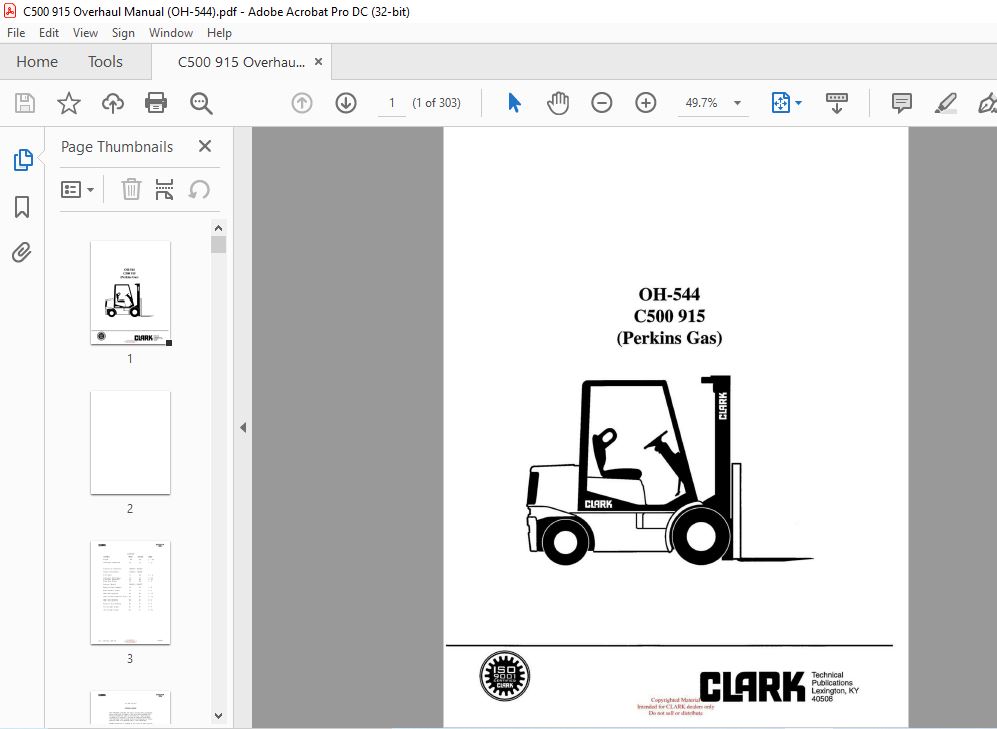Image resolution: width=997 pixels, height=729 pixels.
Task: Open Attachments paperclip panel icon
Action: click(22, 252)
